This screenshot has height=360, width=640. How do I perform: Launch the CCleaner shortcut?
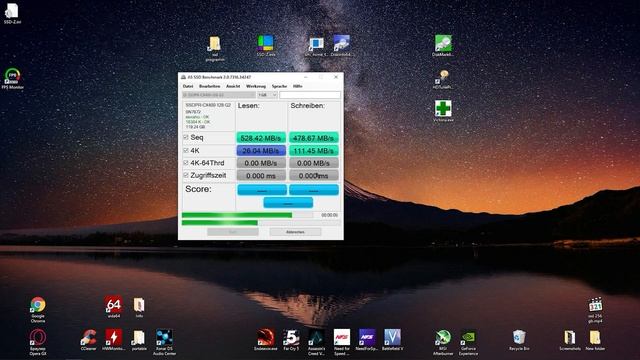point(89,340)
